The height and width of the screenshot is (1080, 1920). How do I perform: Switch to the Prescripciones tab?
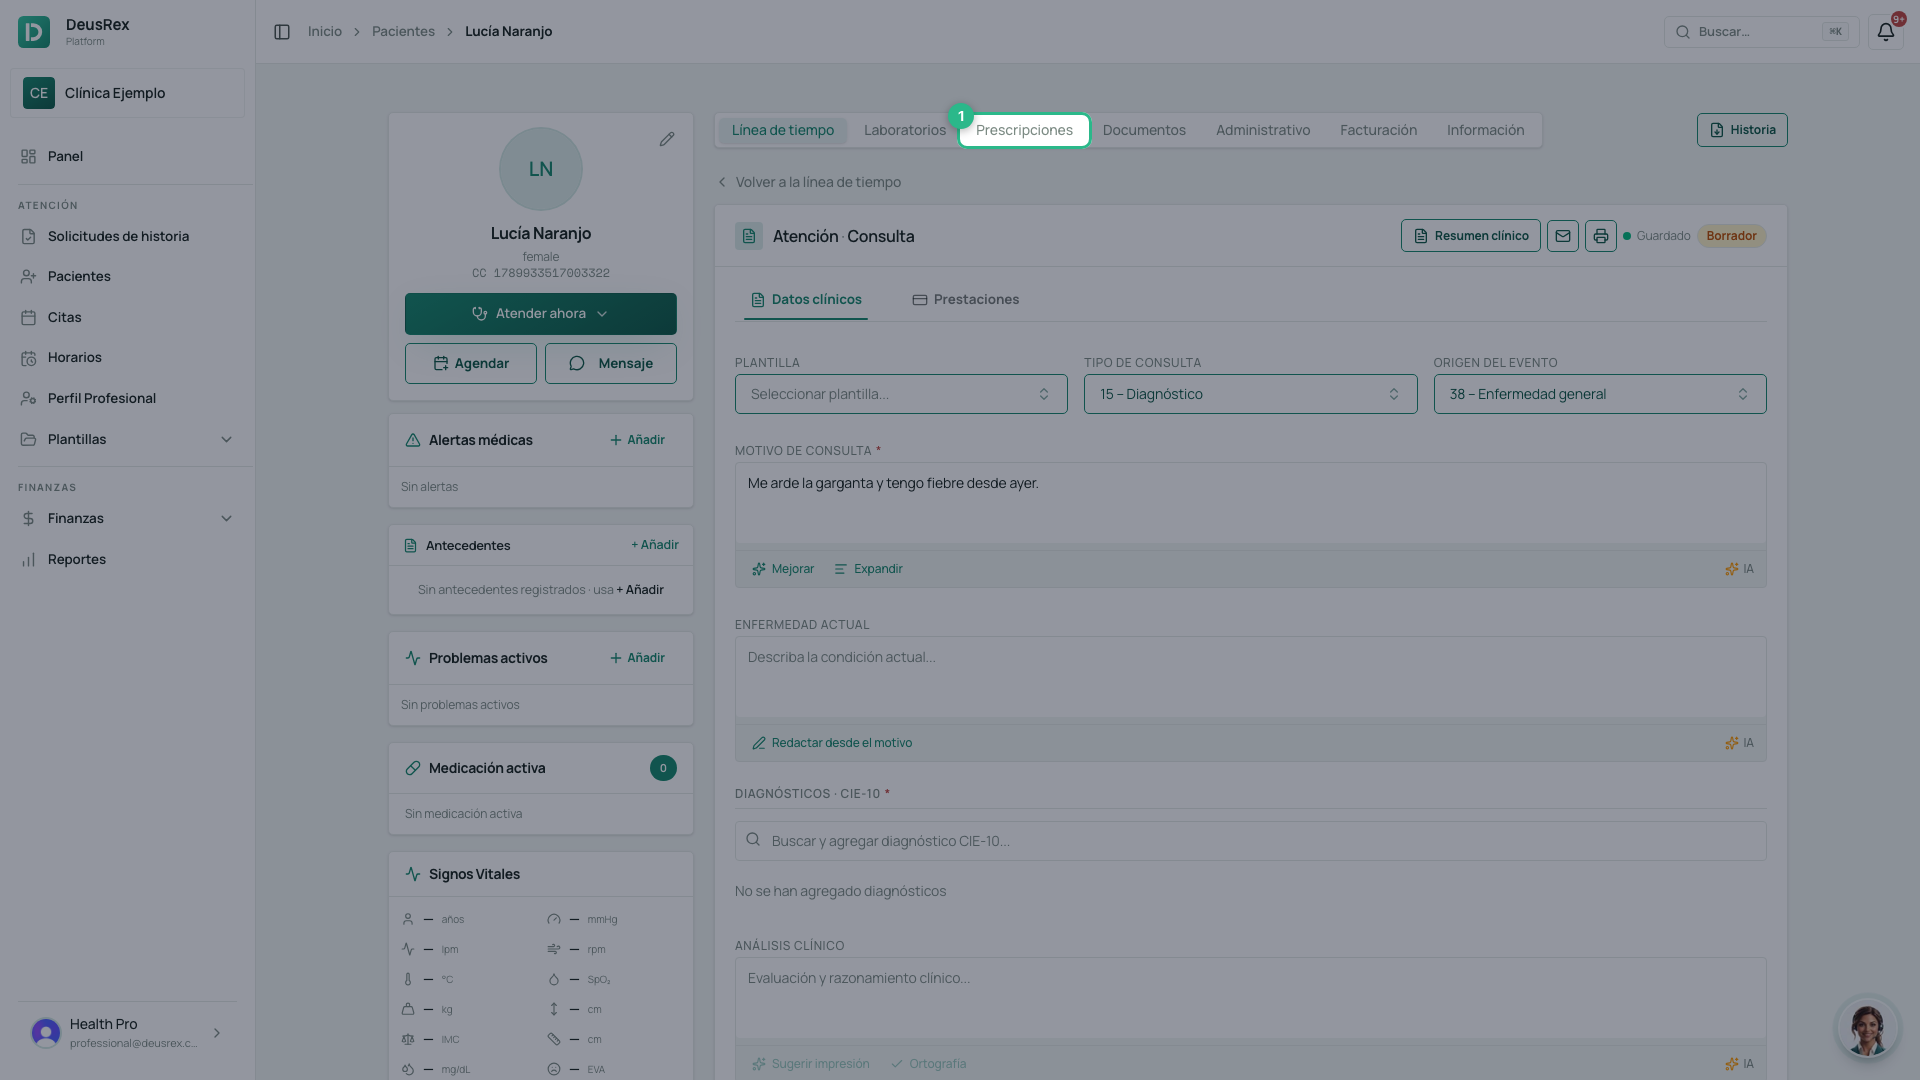[x=1024, y=130]
